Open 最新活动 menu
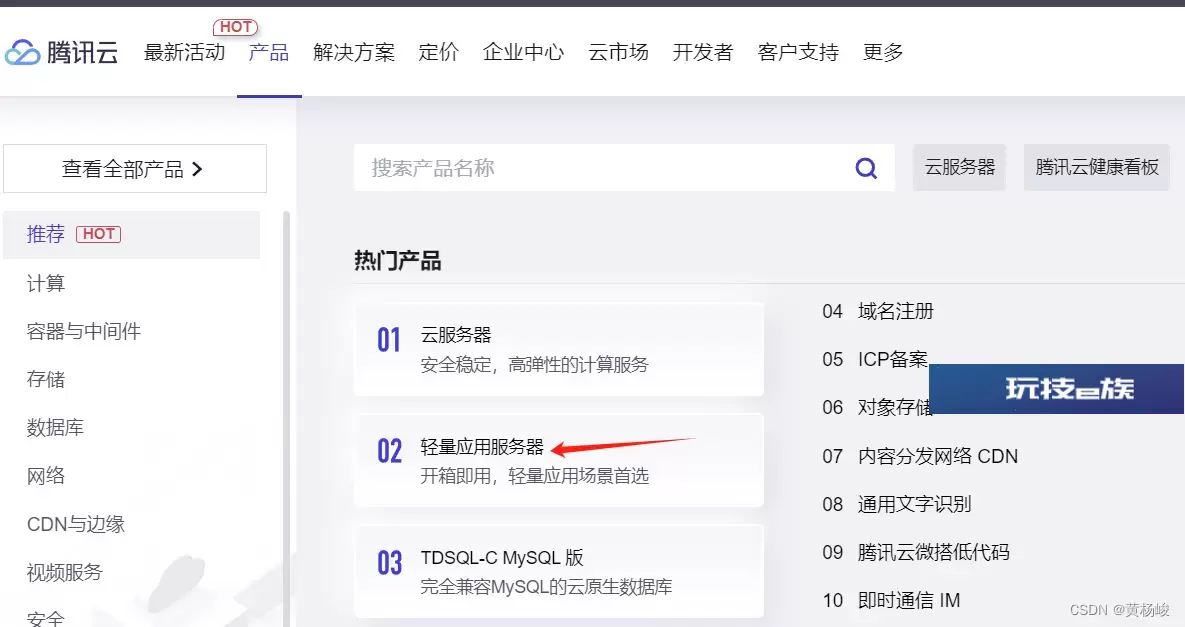This screenshot has height=627, width=1185. [x=184, y=52]
